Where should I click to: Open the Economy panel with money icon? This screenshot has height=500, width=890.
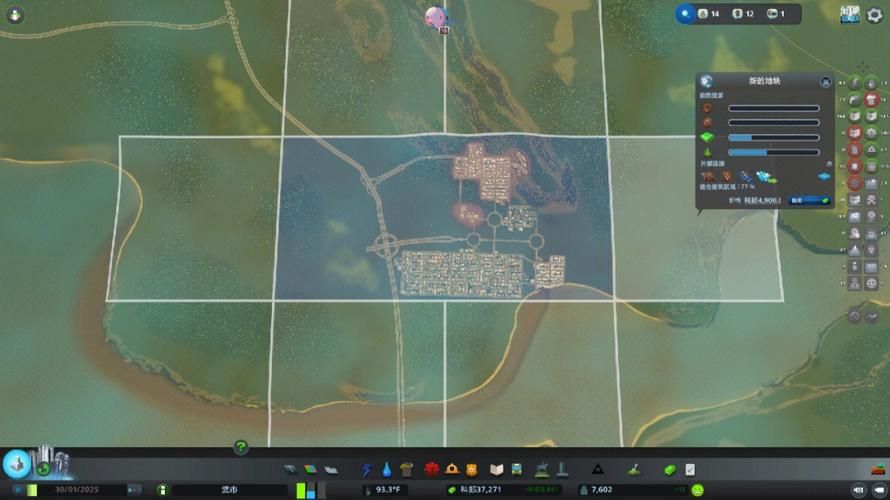tap(670, 469)
